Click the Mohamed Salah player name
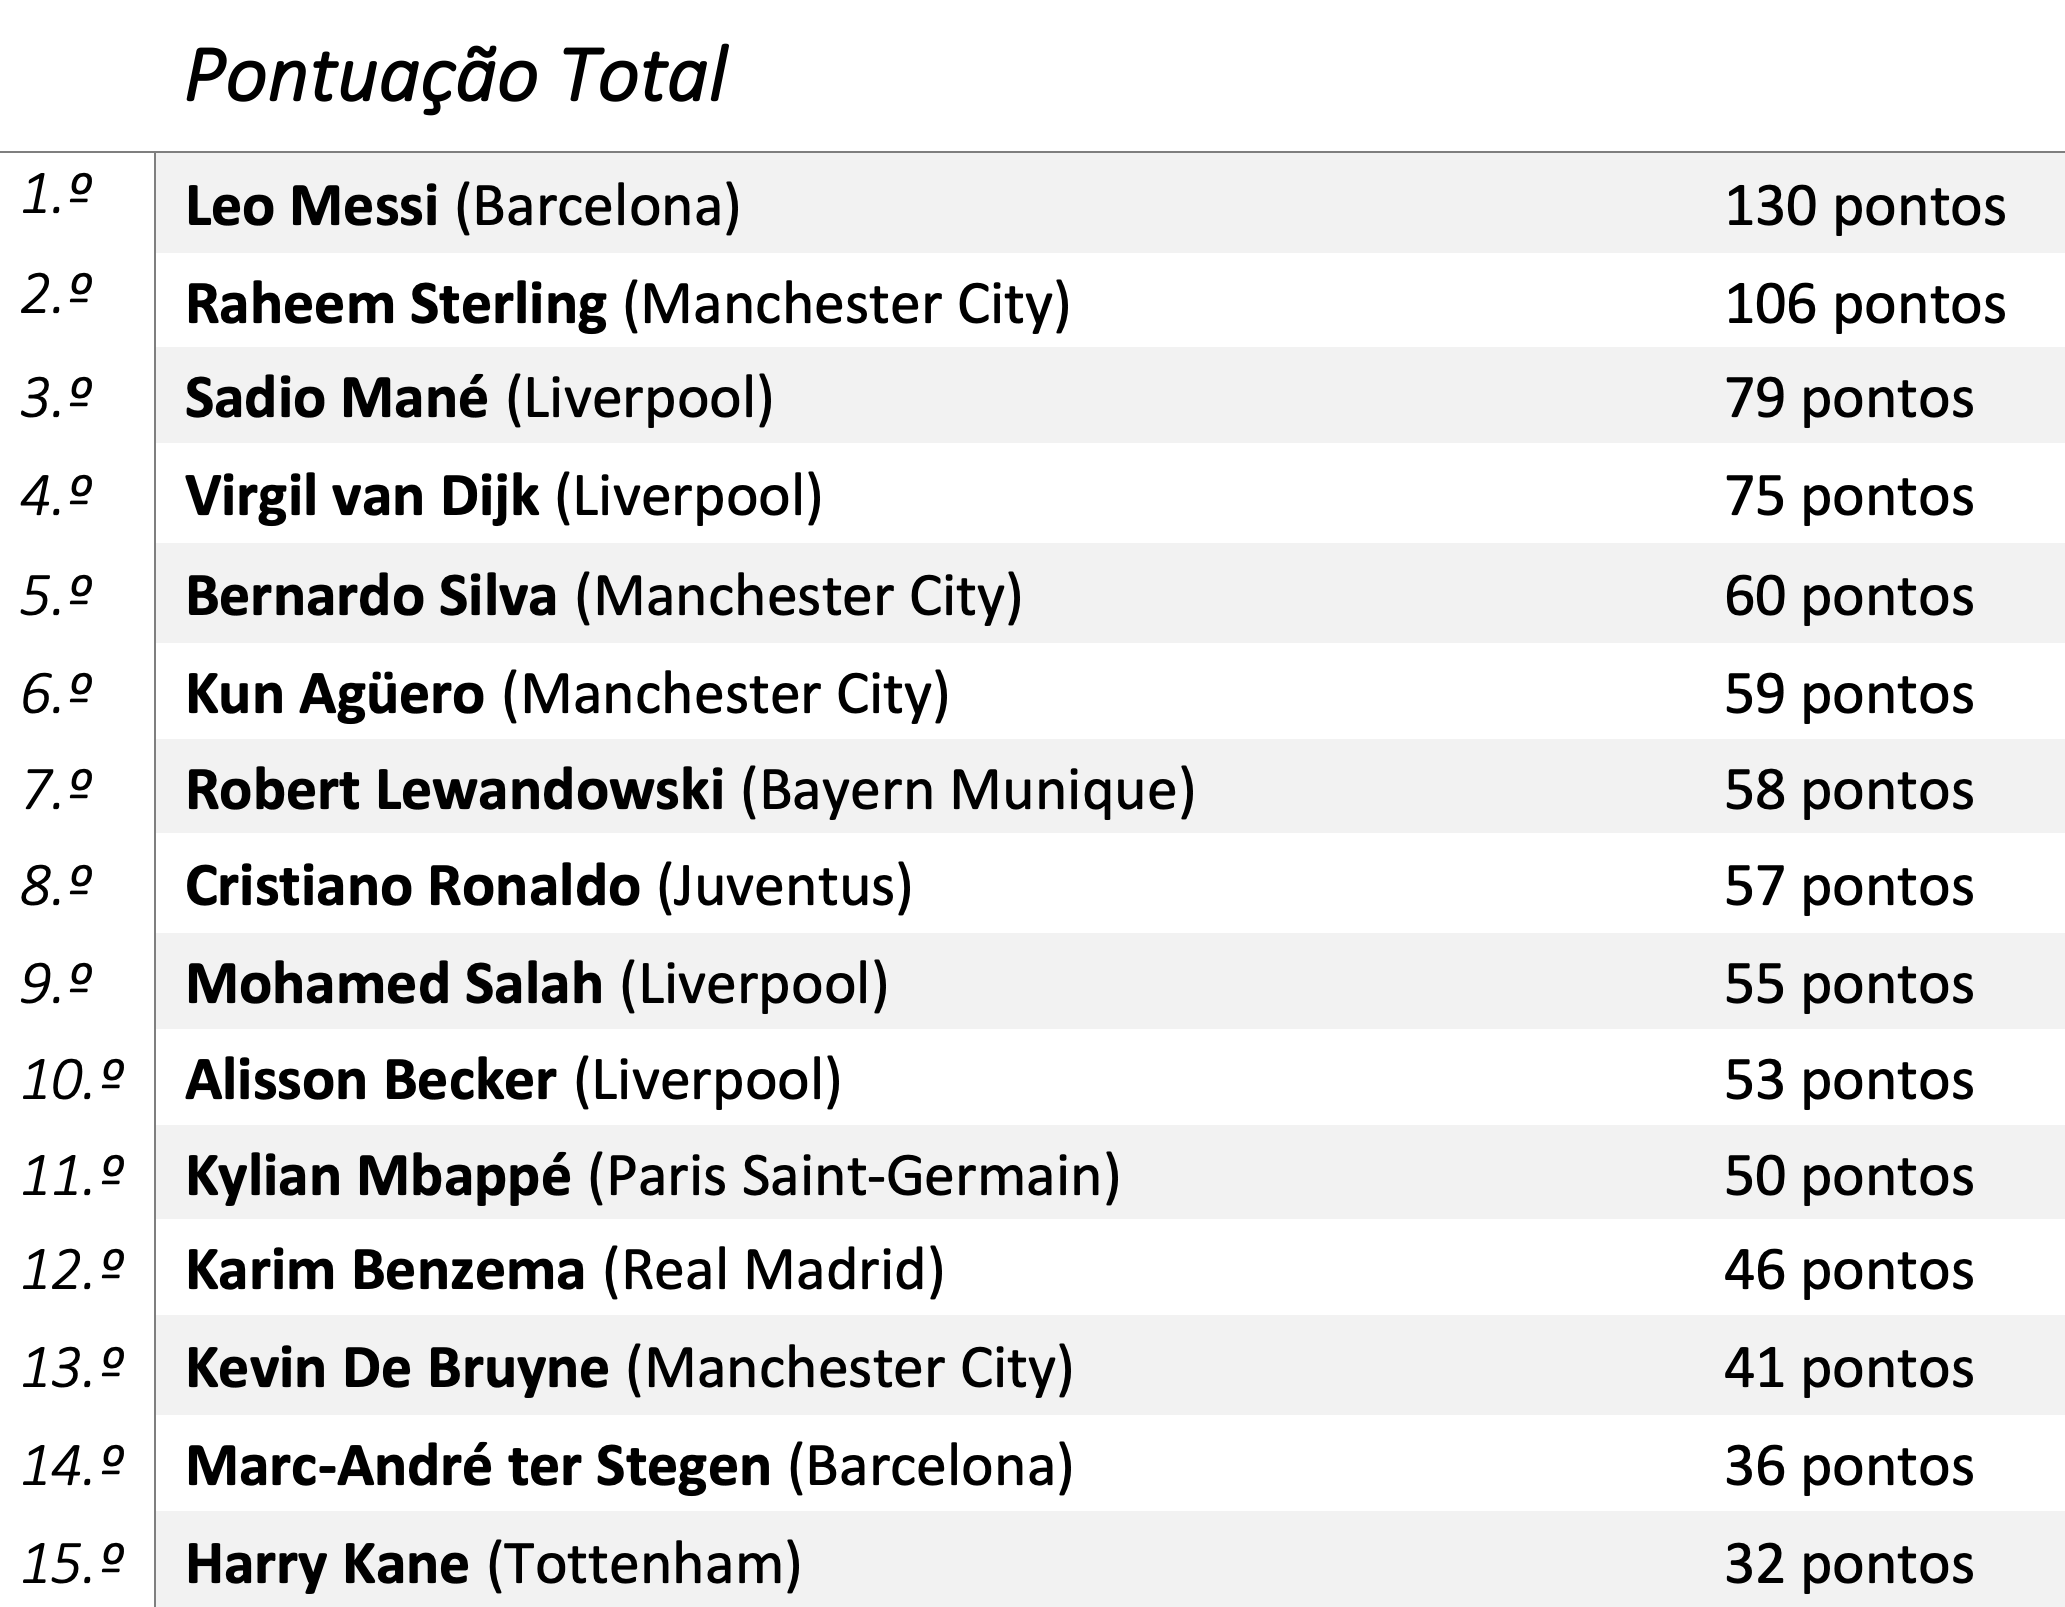This screenshot has width=2065, height=1607. pyautogui.click(x=394, y=984)
